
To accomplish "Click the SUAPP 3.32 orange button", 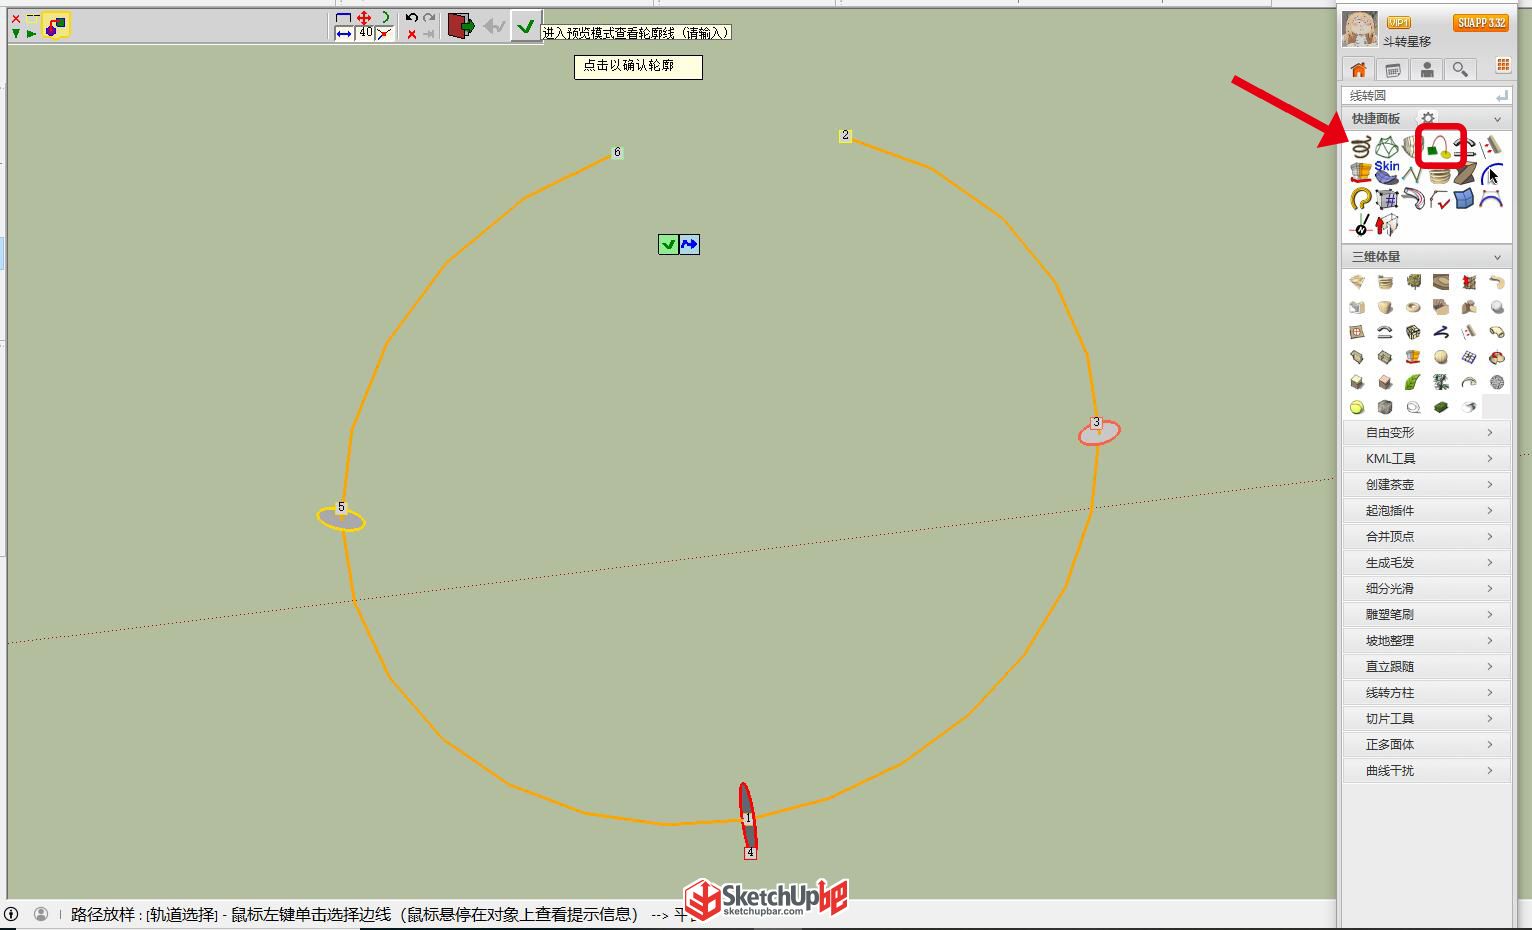I will pos(1480,22).
